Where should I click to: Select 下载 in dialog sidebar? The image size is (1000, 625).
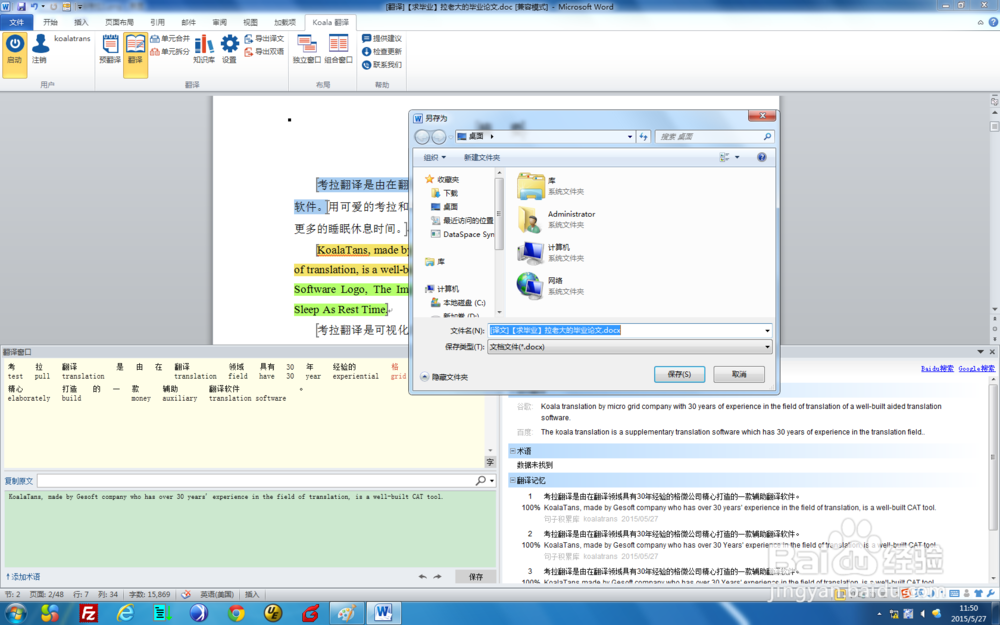(445, 193)
